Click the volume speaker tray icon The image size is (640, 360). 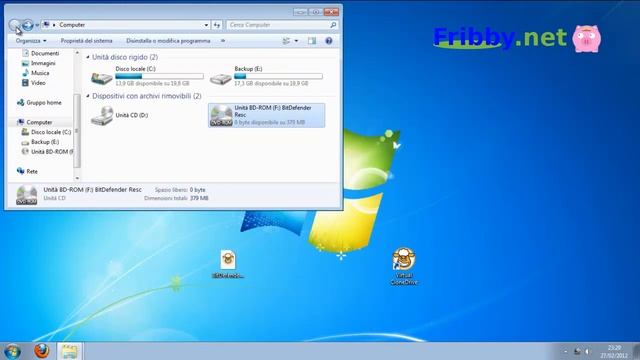[588, 351]
